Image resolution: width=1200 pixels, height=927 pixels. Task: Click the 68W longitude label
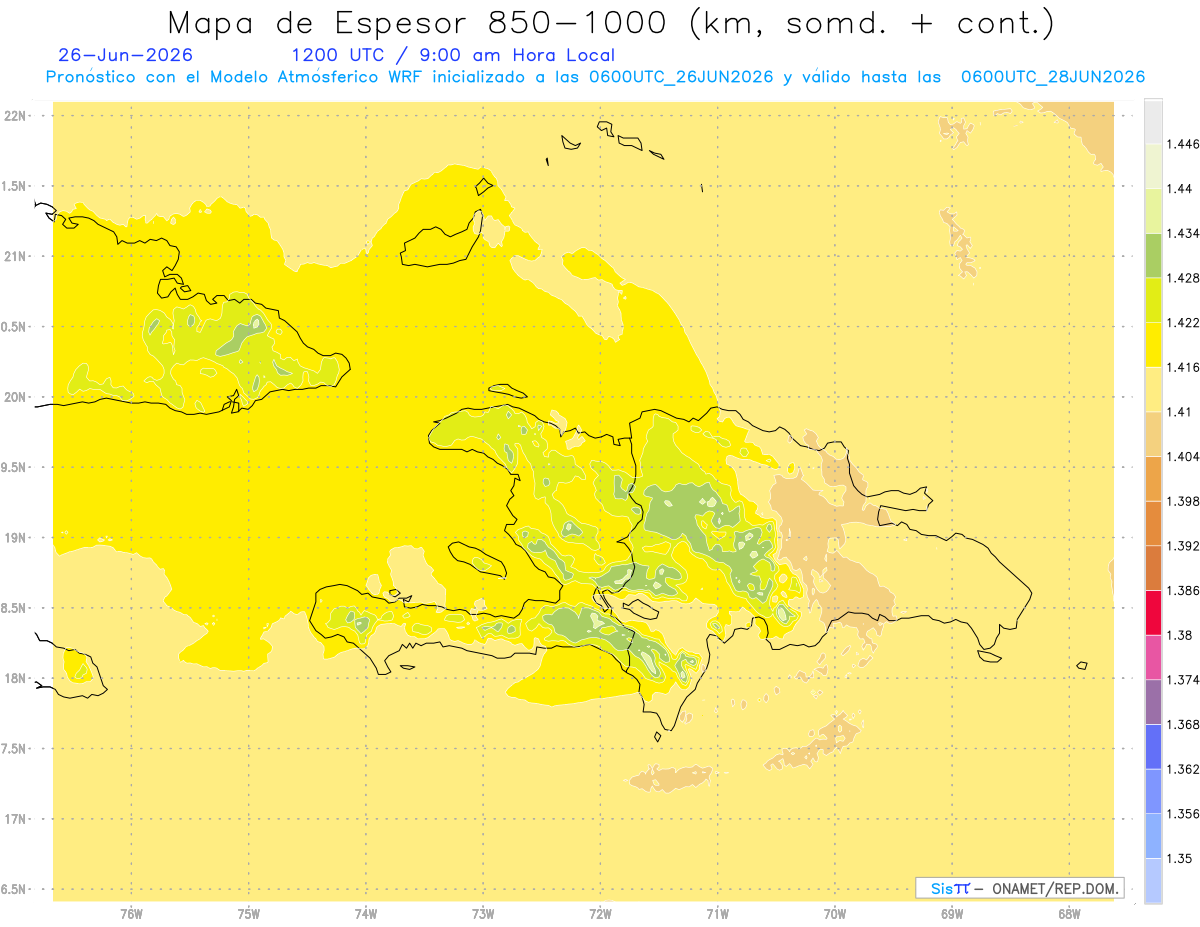tap(1069, 914)
